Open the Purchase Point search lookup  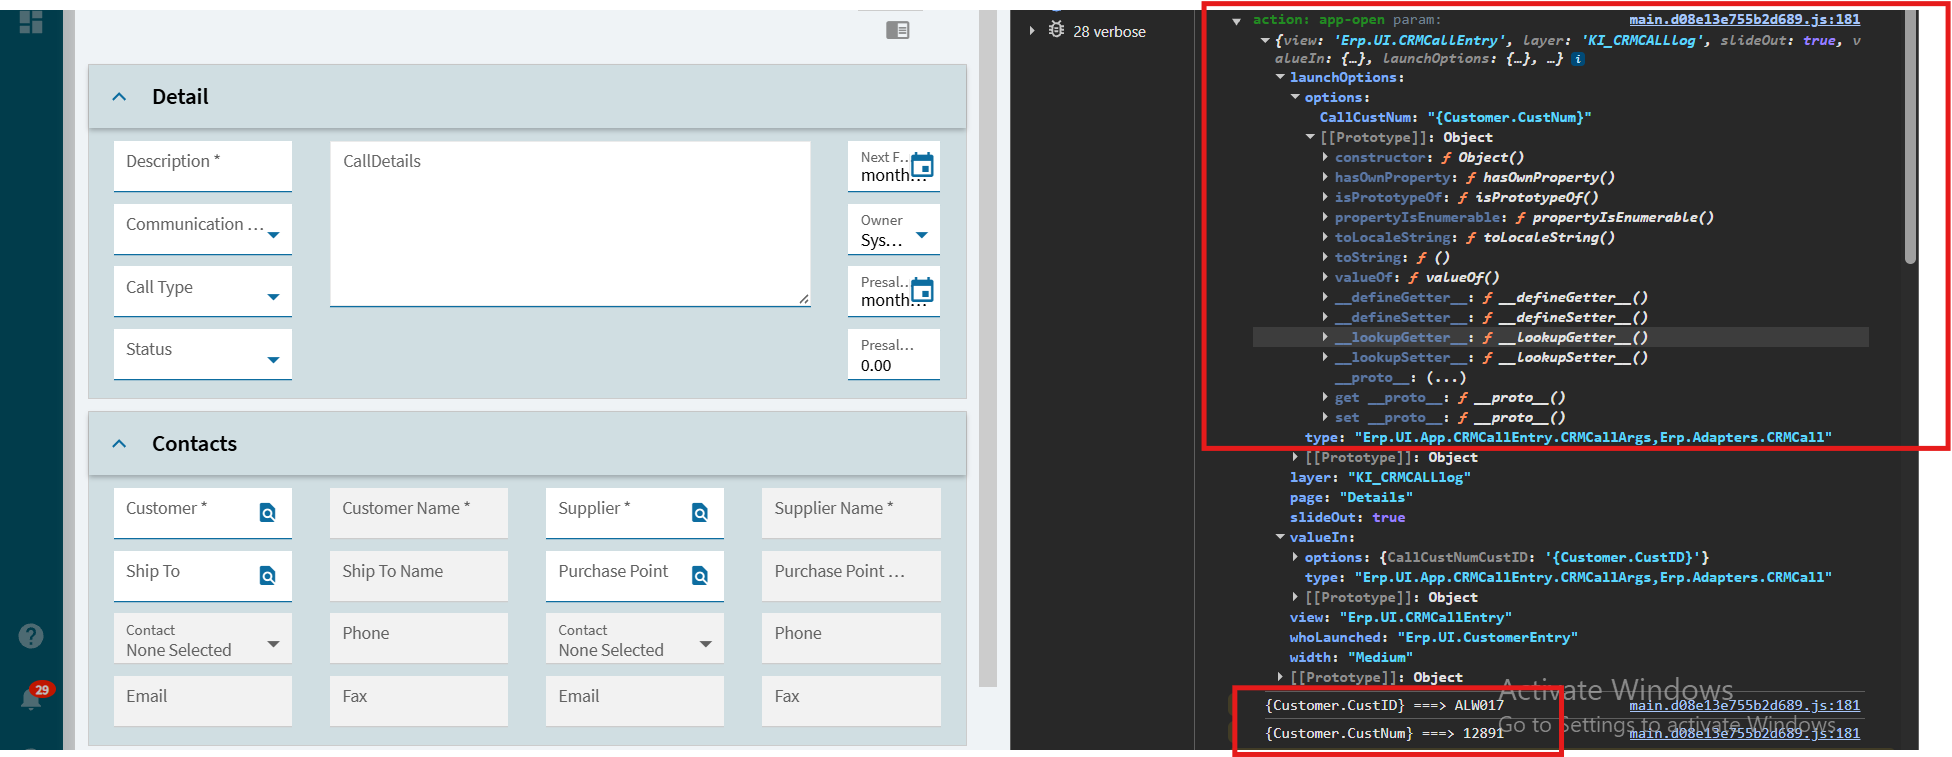point(700,576)
